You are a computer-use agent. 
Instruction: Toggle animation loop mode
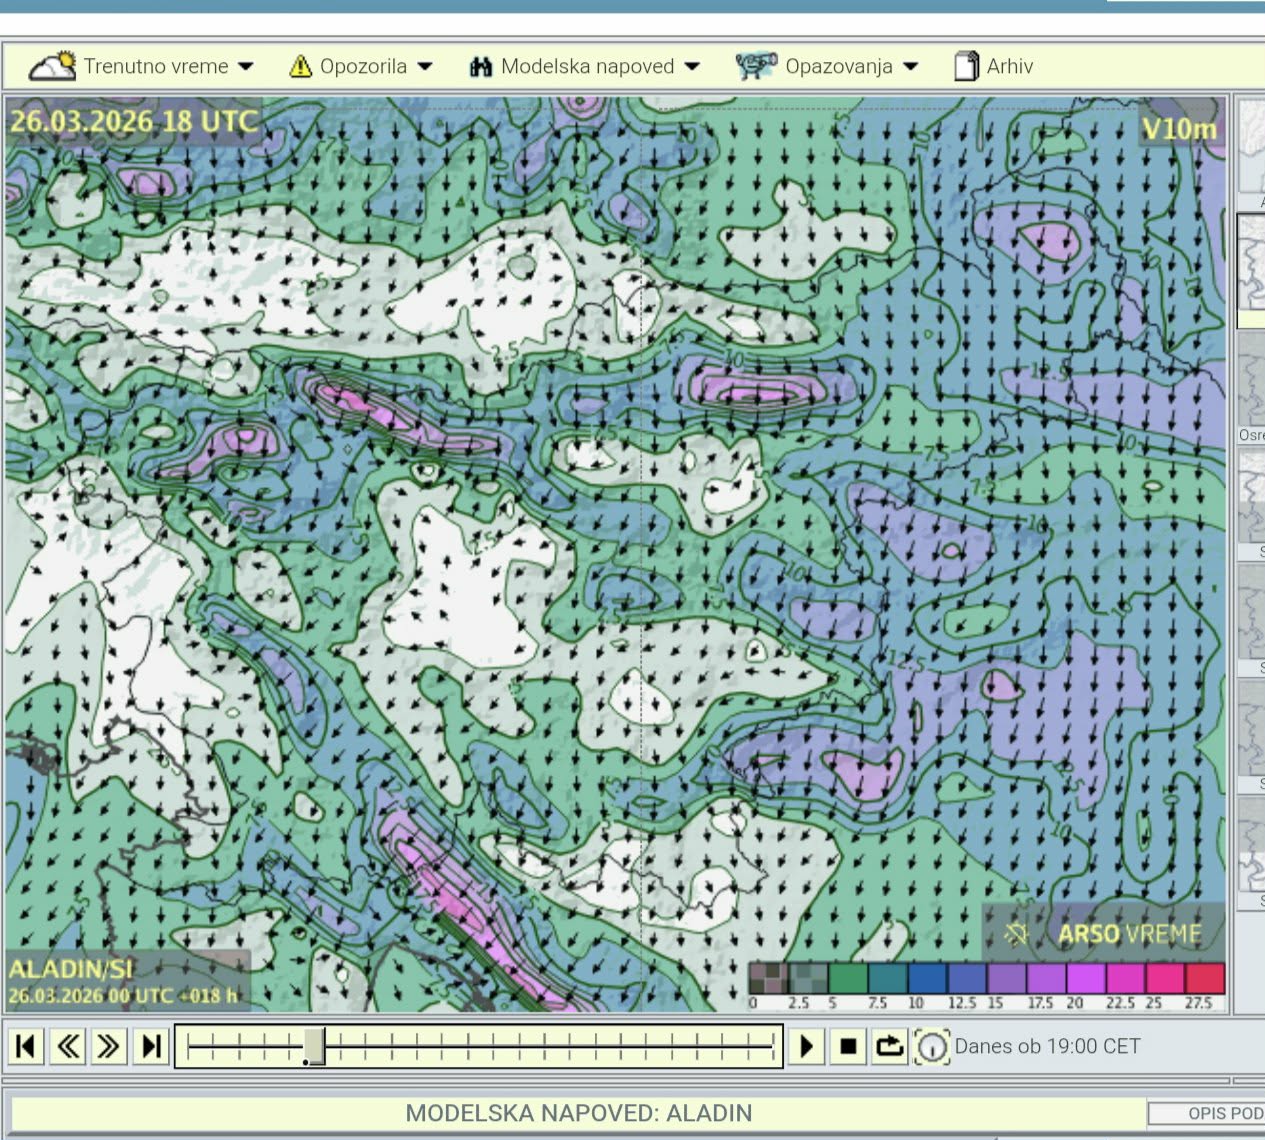click(889, 1047)
